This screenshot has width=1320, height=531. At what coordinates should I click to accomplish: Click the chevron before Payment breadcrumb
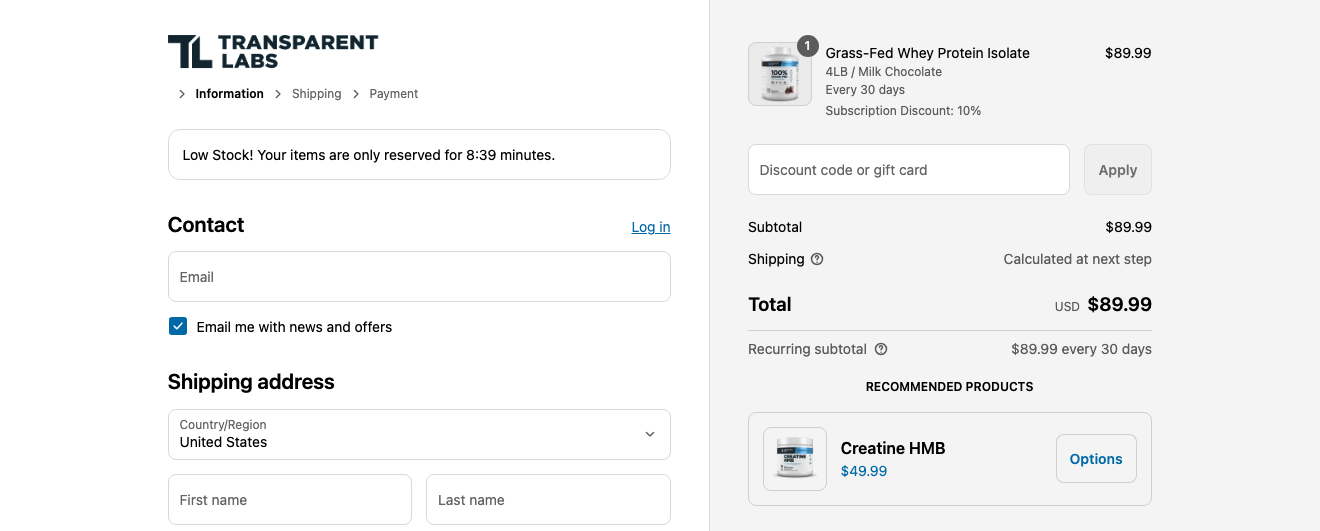356,94
